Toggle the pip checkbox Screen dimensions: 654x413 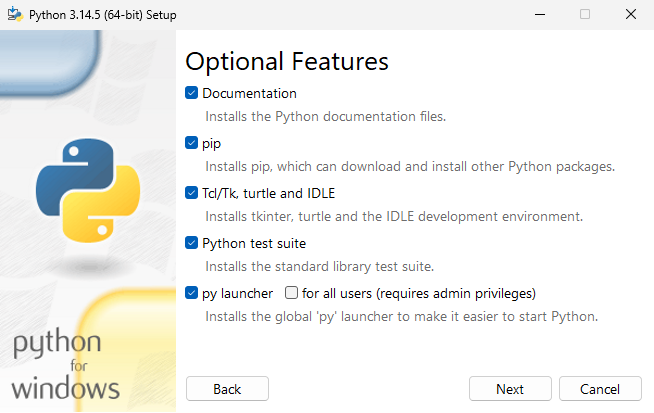[x=191, y=143]
